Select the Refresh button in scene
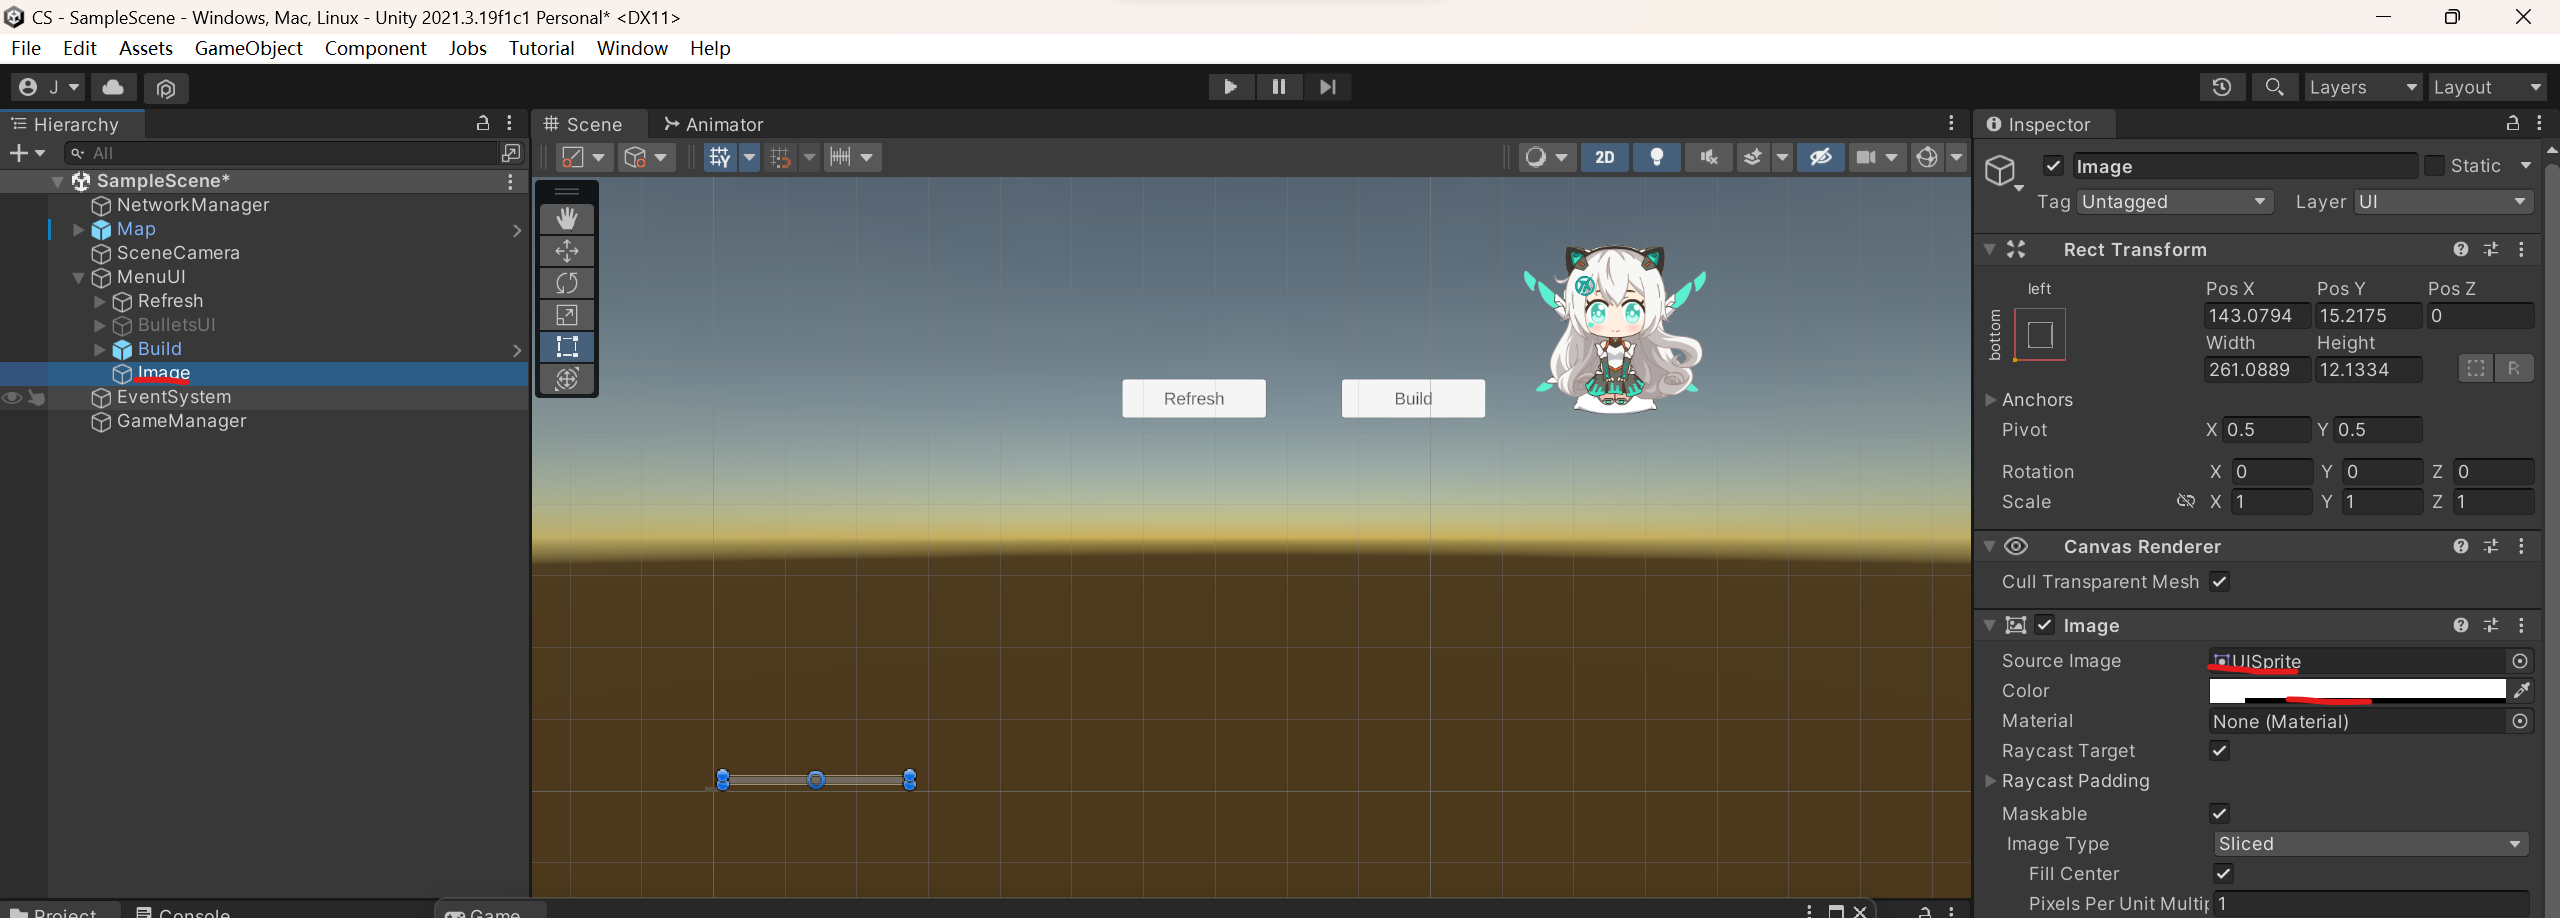Screen dimensions: 2560x918 1194,398
